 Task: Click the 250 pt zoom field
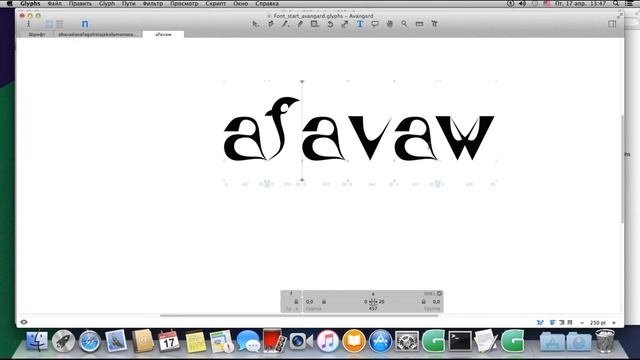coord(598,323)
